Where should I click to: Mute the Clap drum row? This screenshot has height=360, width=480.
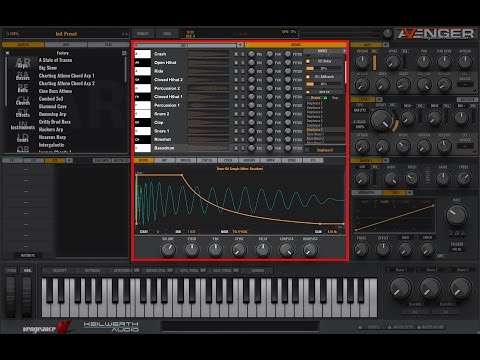click(x=236, y=122)
